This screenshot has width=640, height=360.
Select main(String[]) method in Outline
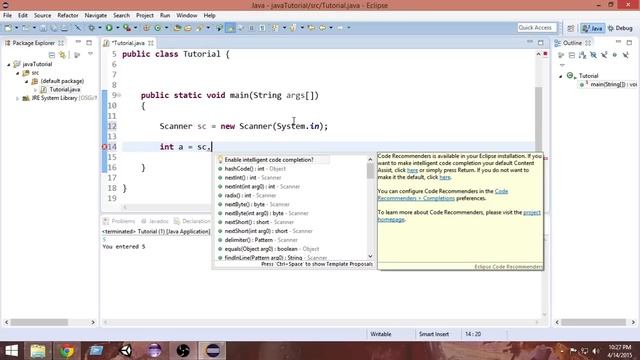pos(608,84)
